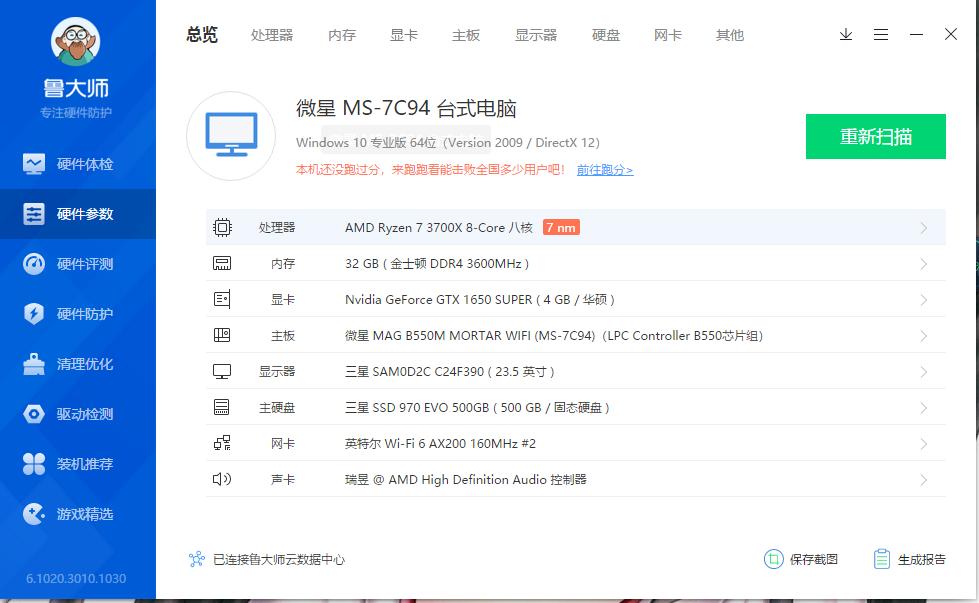Screen dimensions: 979x603
Task: Switch to the 硬盘 tab
Action: pyautogui.click(x=606, y=35)
